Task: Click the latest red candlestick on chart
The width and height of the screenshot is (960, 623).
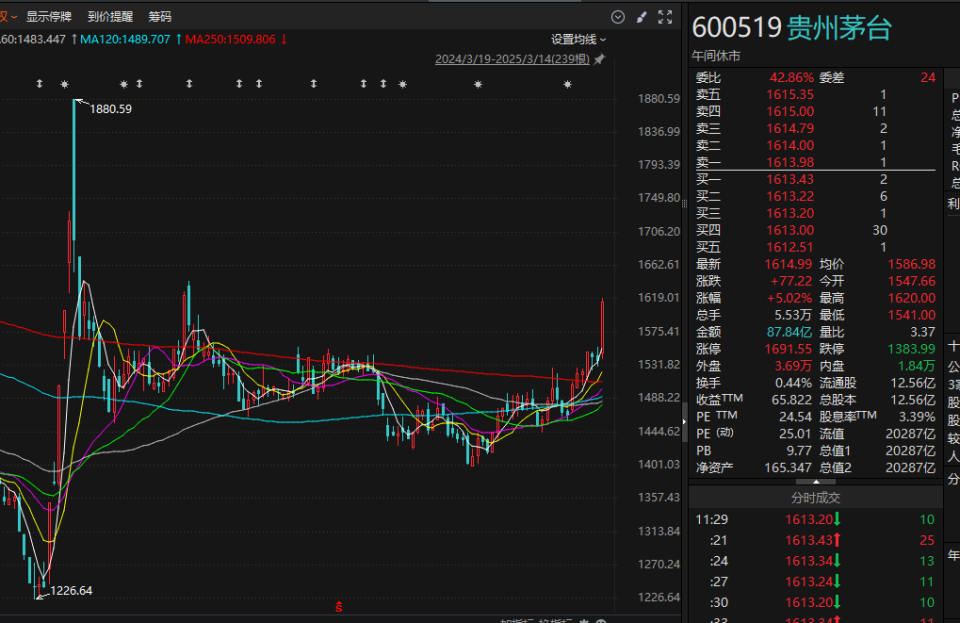Action: [602, 327]
